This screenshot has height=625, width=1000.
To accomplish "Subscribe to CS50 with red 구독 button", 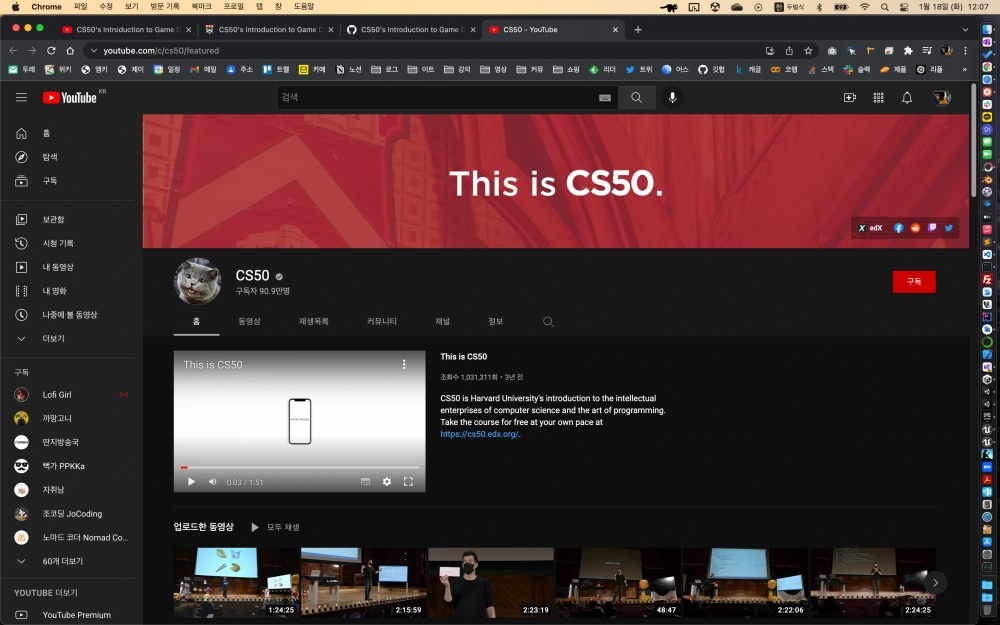I will 914,281.
